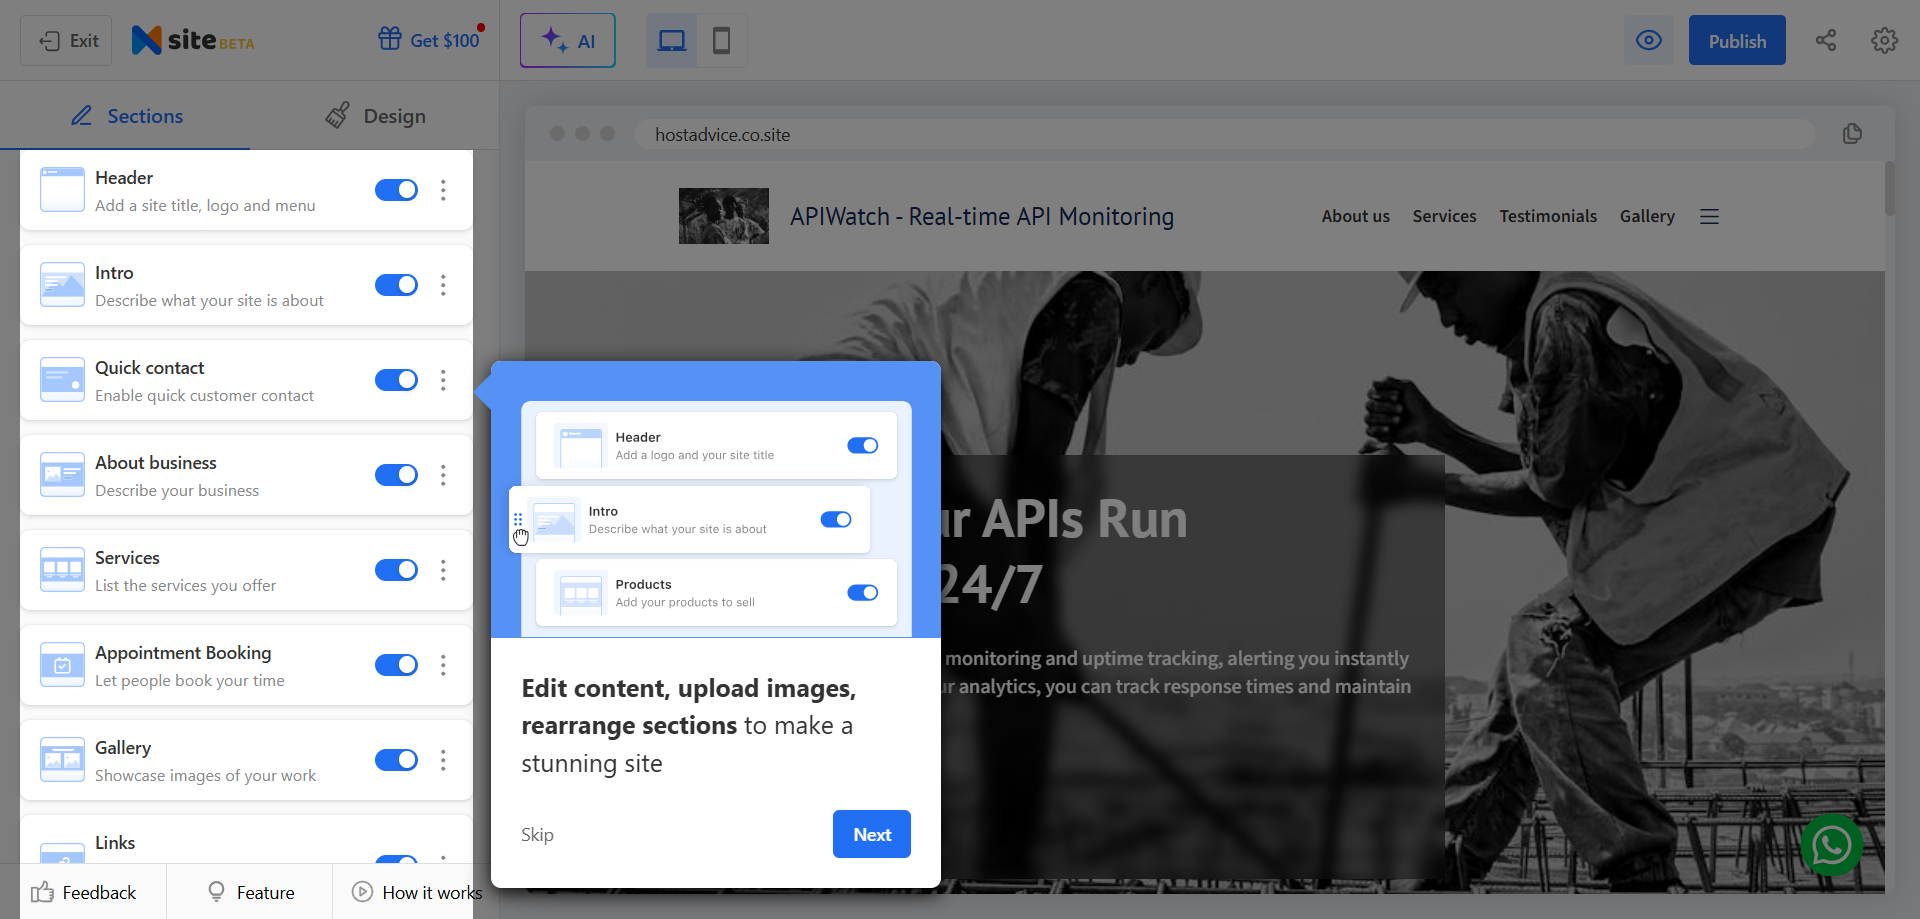The height and width of the screenshot is (919, 1920).
Task: Open Services section more options menu
Action: click(x=443, y=570)
